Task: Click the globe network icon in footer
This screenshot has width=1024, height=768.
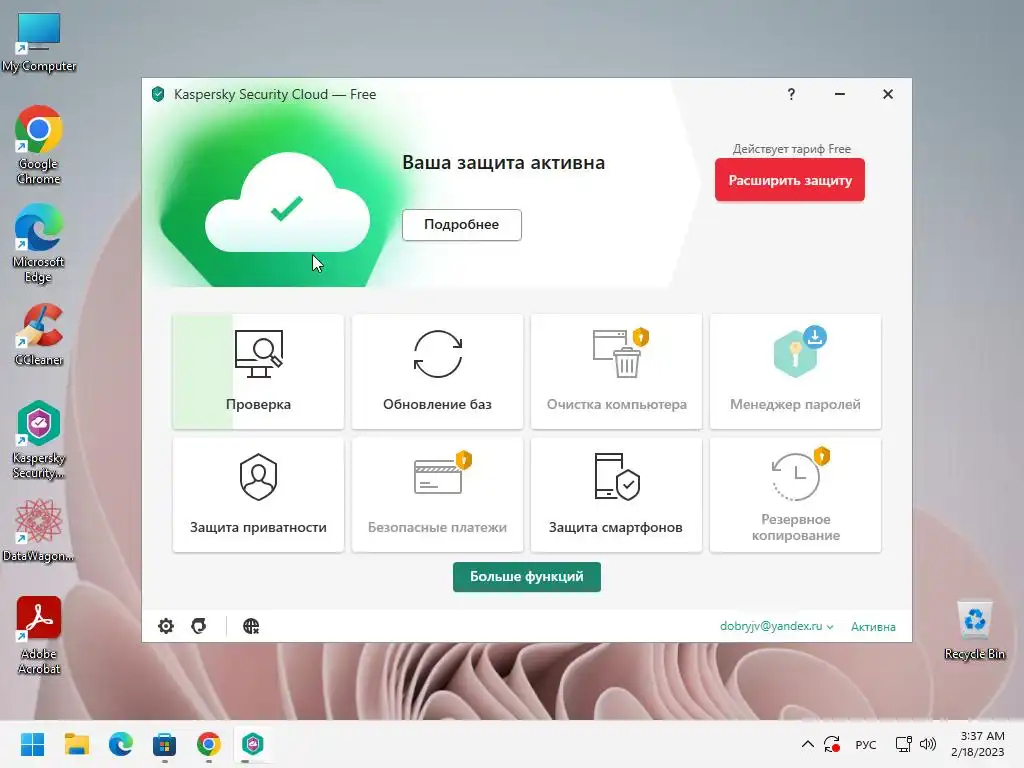Action: coord(251,626)
